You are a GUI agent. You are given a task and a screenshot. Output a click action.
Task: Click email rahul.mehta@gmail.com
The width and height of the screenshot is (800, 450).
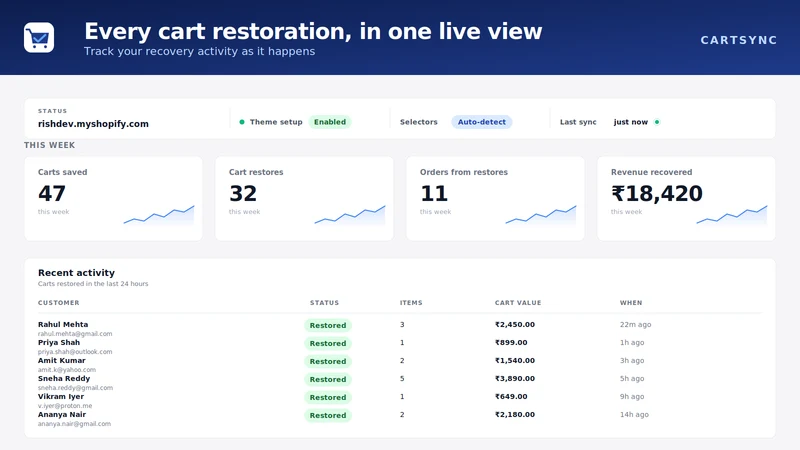click(75, 334)
